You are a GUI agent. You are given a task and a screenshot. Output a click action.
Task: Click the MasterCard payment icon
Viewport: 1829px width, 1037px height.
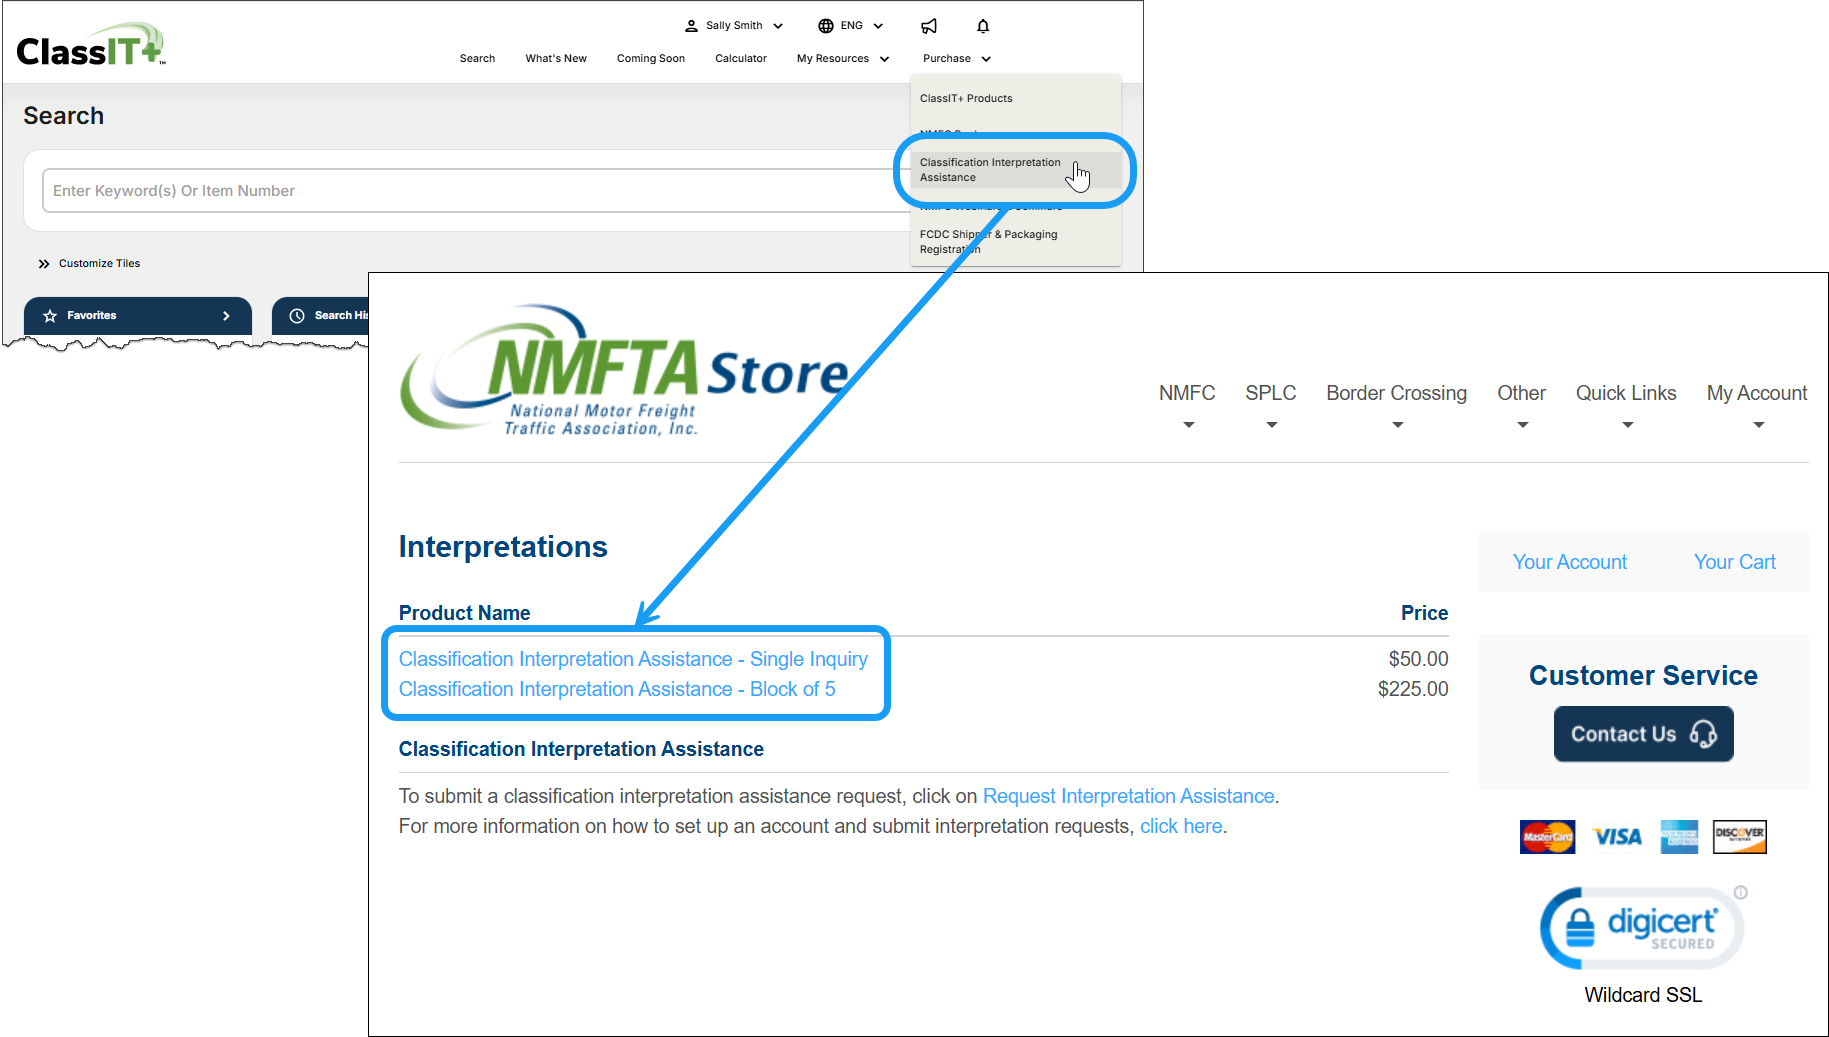click(x=1547, y=836)
